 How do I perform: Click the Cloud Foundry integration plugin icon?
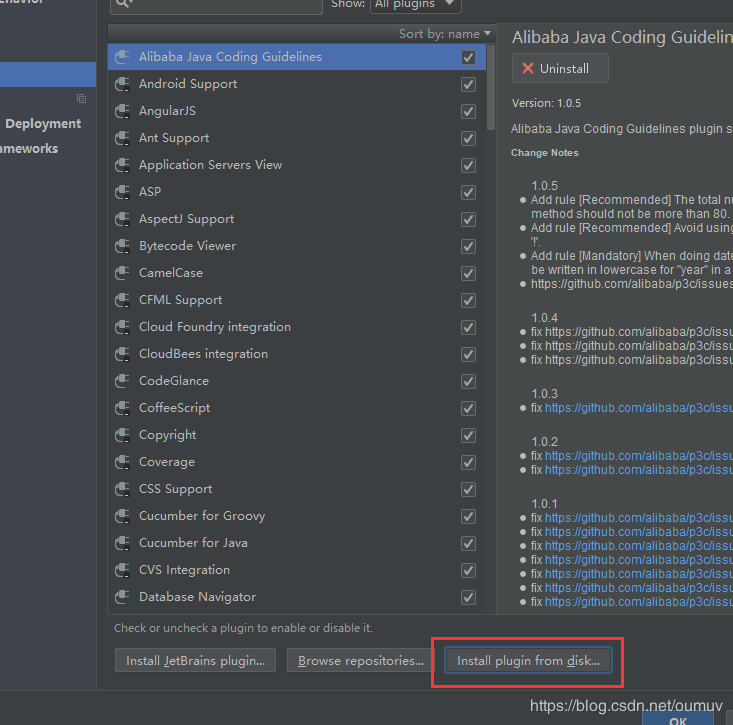(x=122, y=327)
